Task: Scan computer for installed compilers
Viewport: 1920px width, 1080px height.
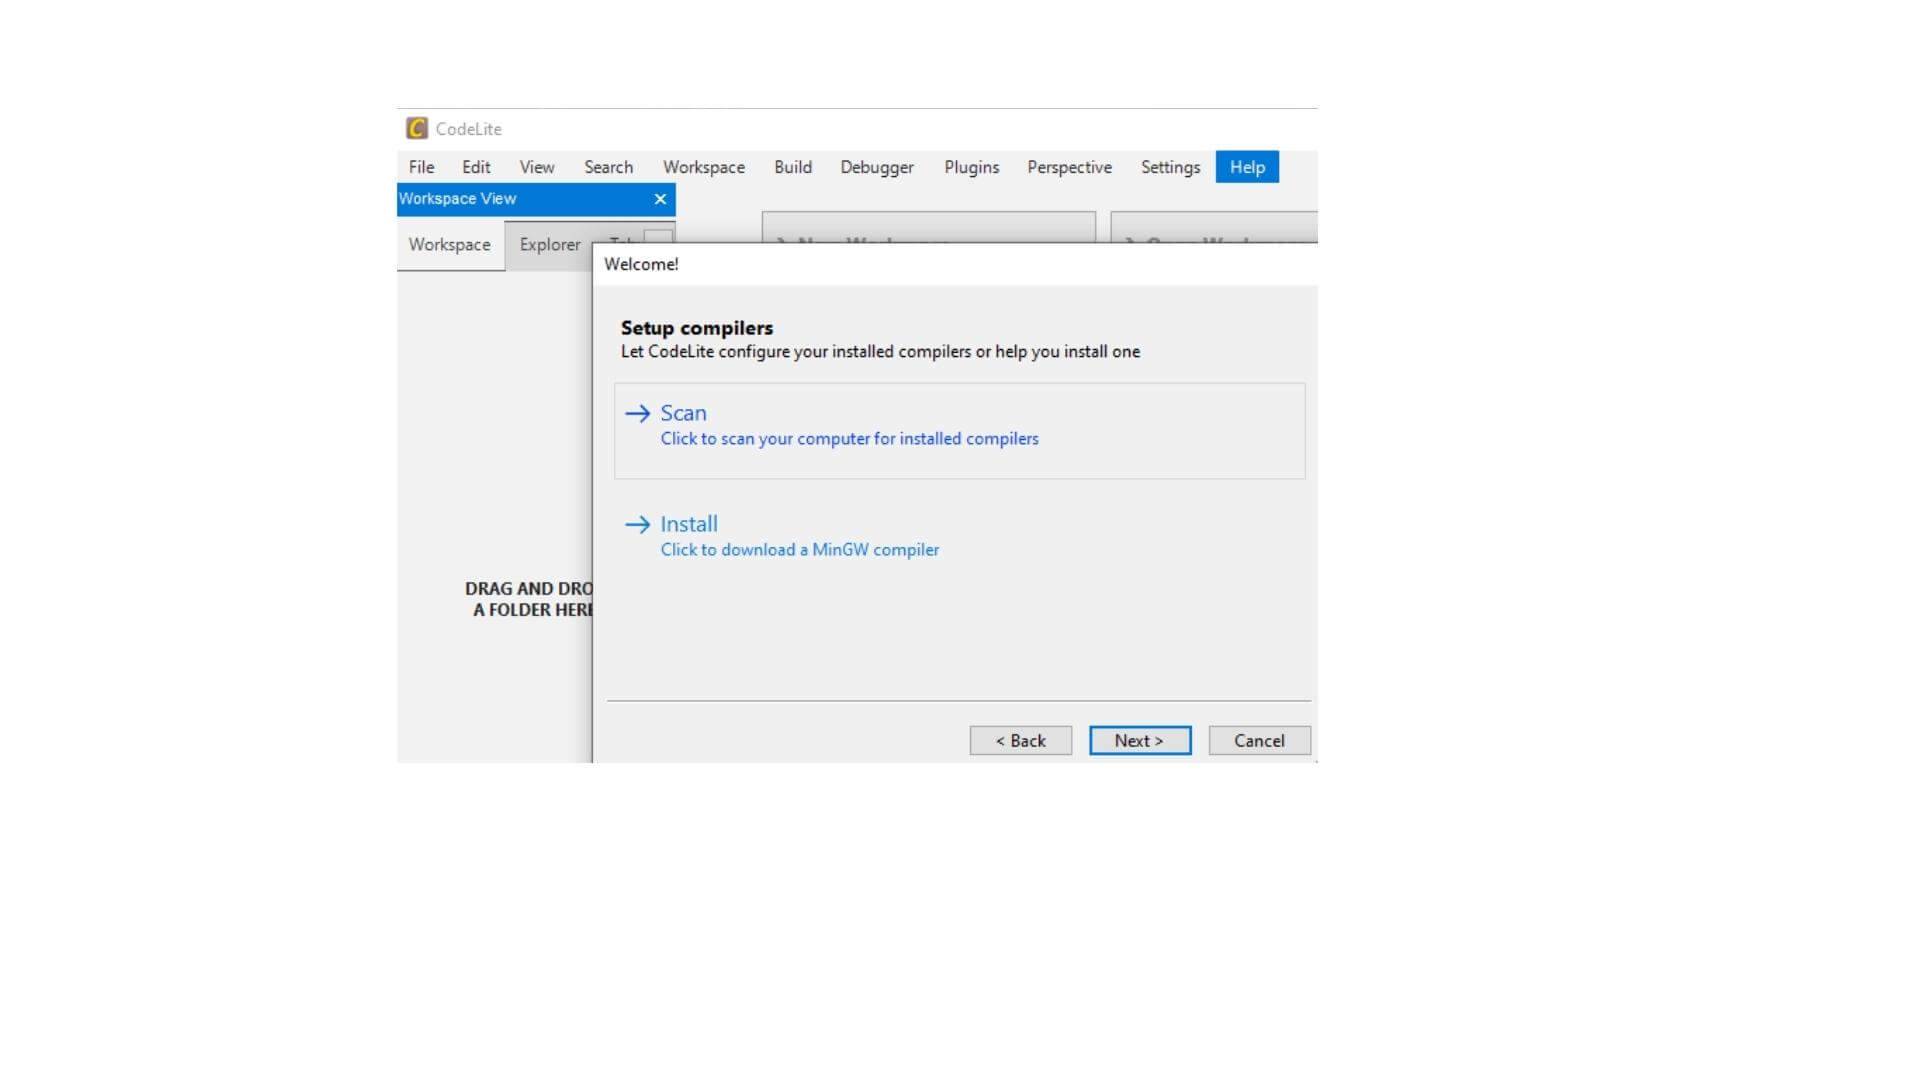Action: click(959, 431)
